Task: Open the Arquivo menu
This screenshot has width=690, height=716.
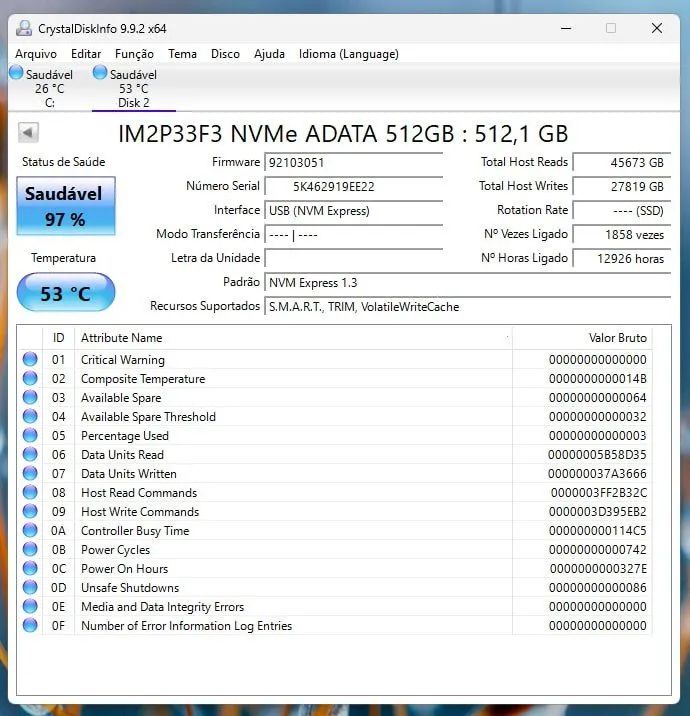Action: [36, 54]
